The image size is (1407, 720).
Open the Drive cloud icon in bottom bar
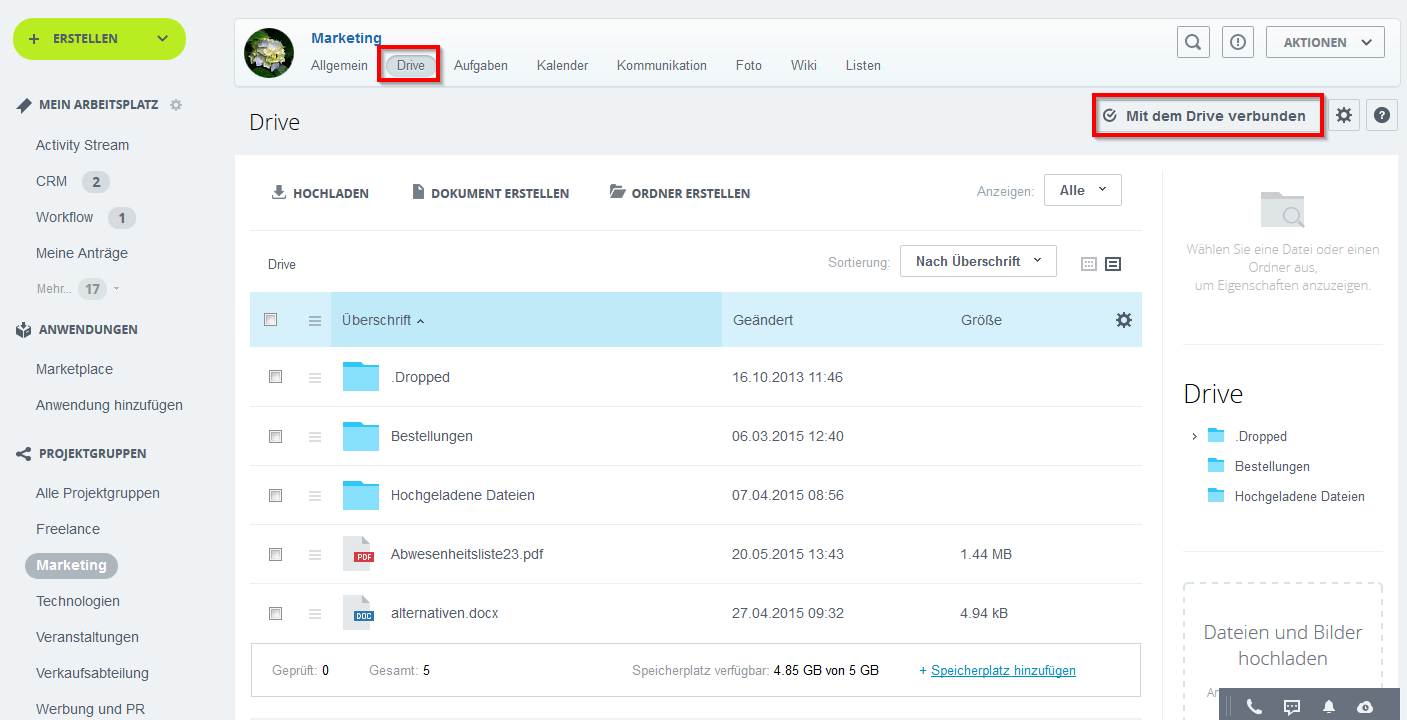[x=1364, y=706]
